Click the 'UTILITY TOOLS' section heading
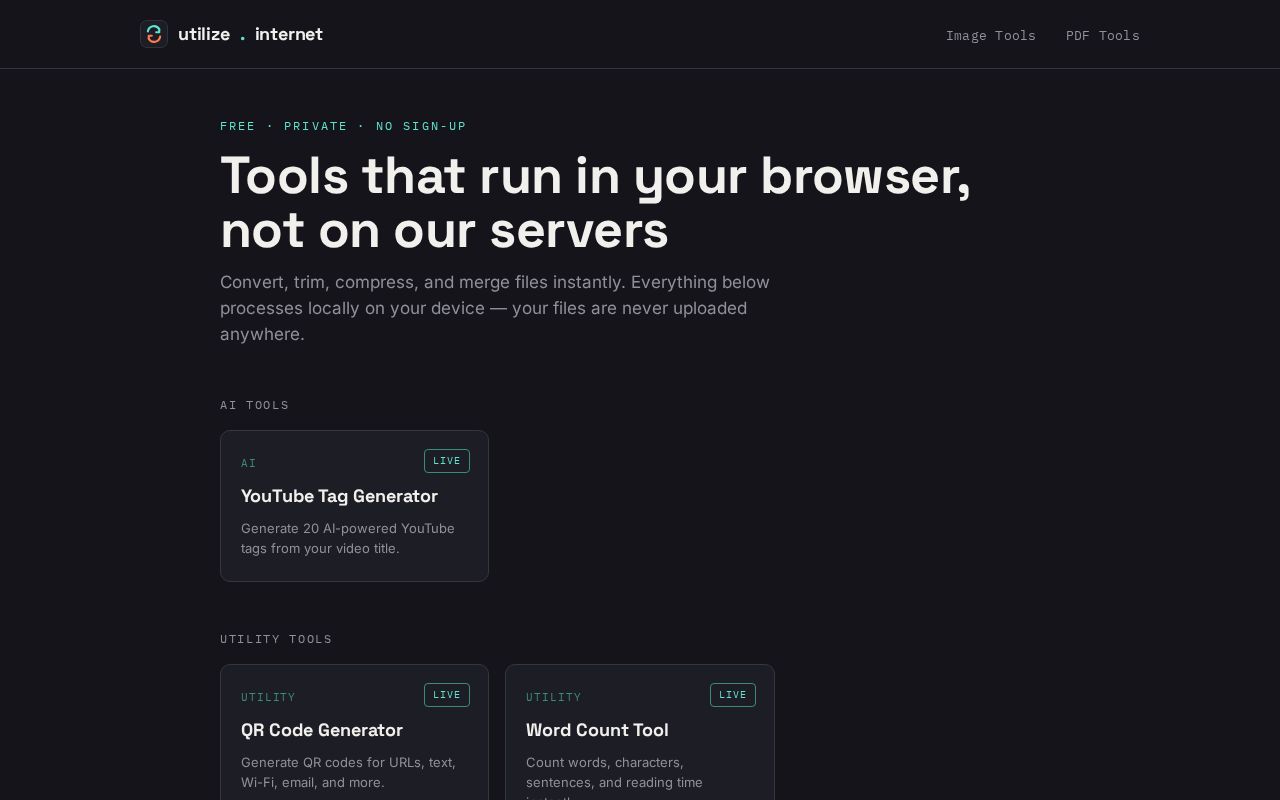Image resolution: width=1280 pixels, height=800 pixels. (276, 639)
